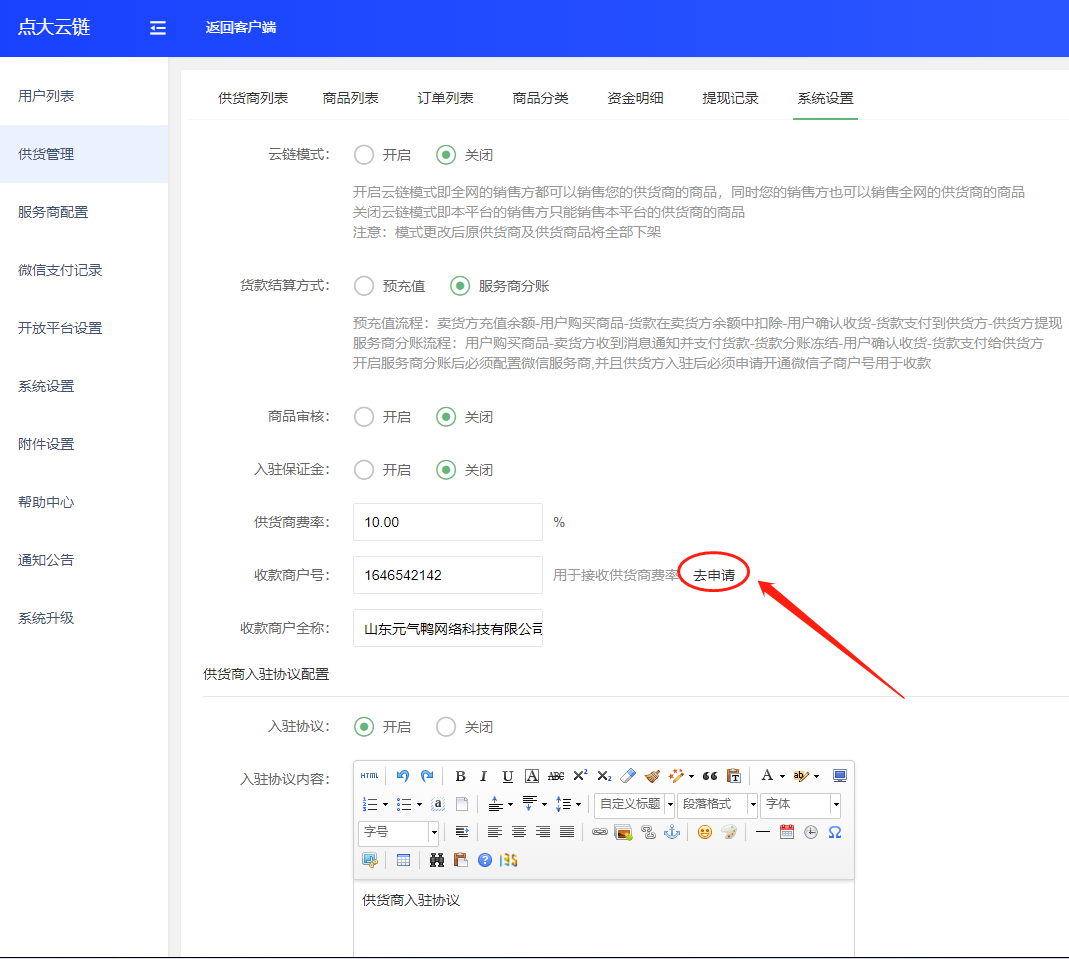Clear formatting with eraser icon
This screenshot has width=1069, height=959.
tap(629, 776)
